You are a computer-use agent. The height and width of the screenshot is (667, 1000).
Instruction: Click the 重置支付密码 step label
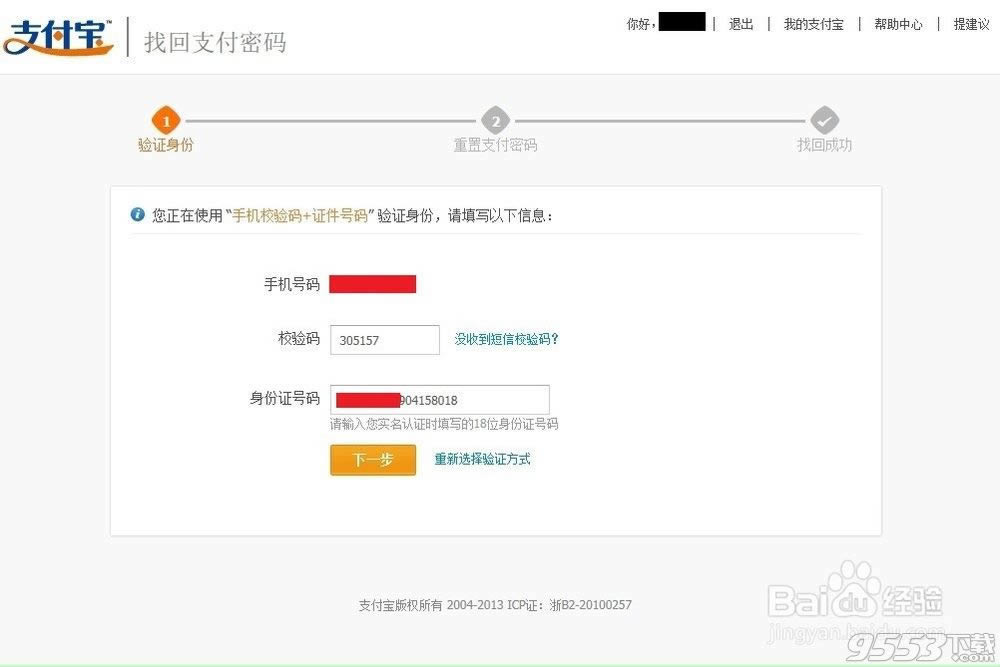(495, 145)
